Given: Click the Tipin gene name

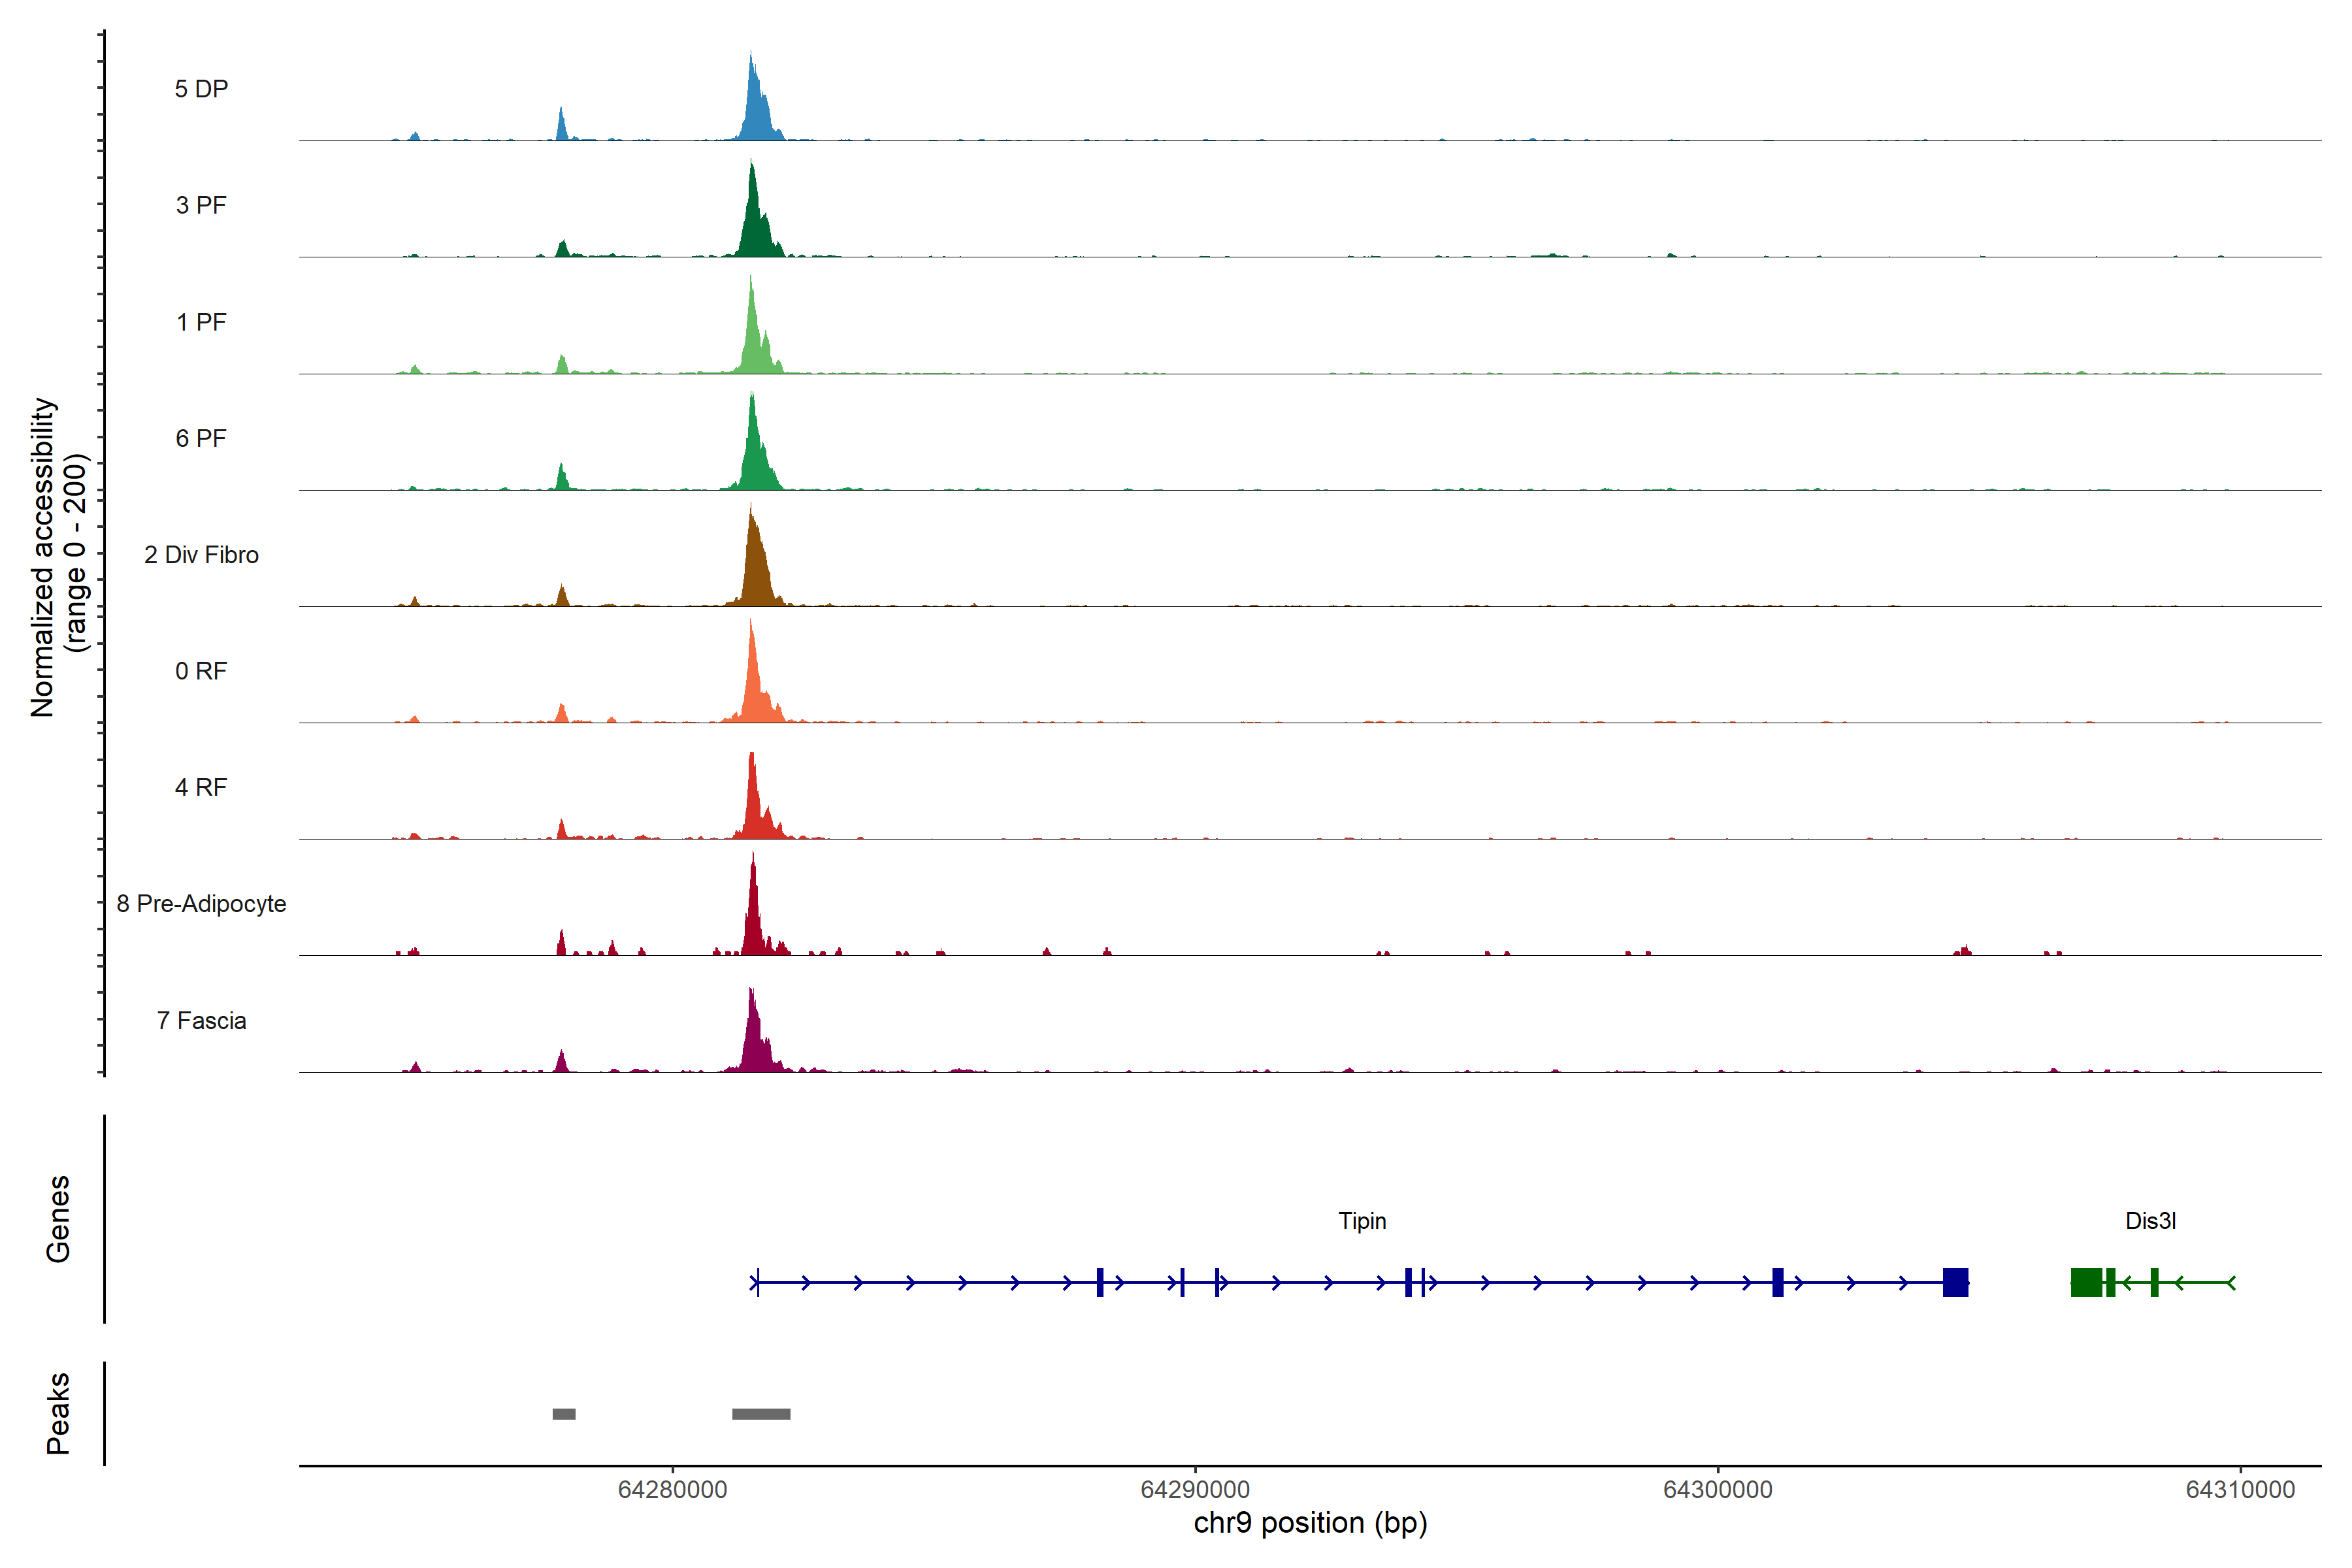Looking at the screenshot, I should [x=1362, y=1221].
